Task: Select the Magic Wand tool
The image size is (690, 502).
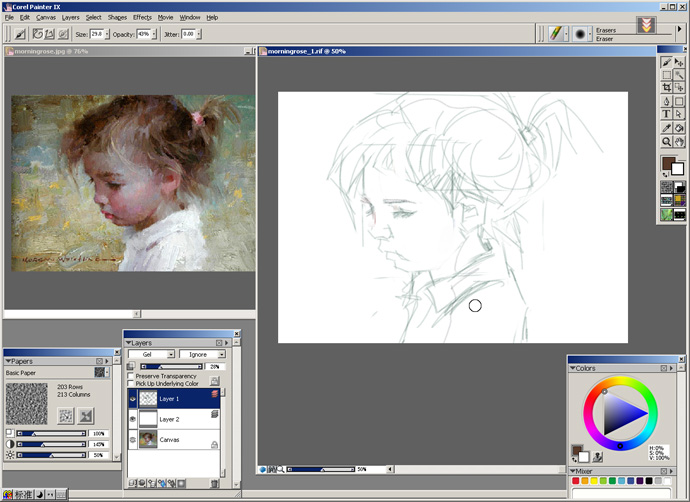Action: [x=679, y=75]
